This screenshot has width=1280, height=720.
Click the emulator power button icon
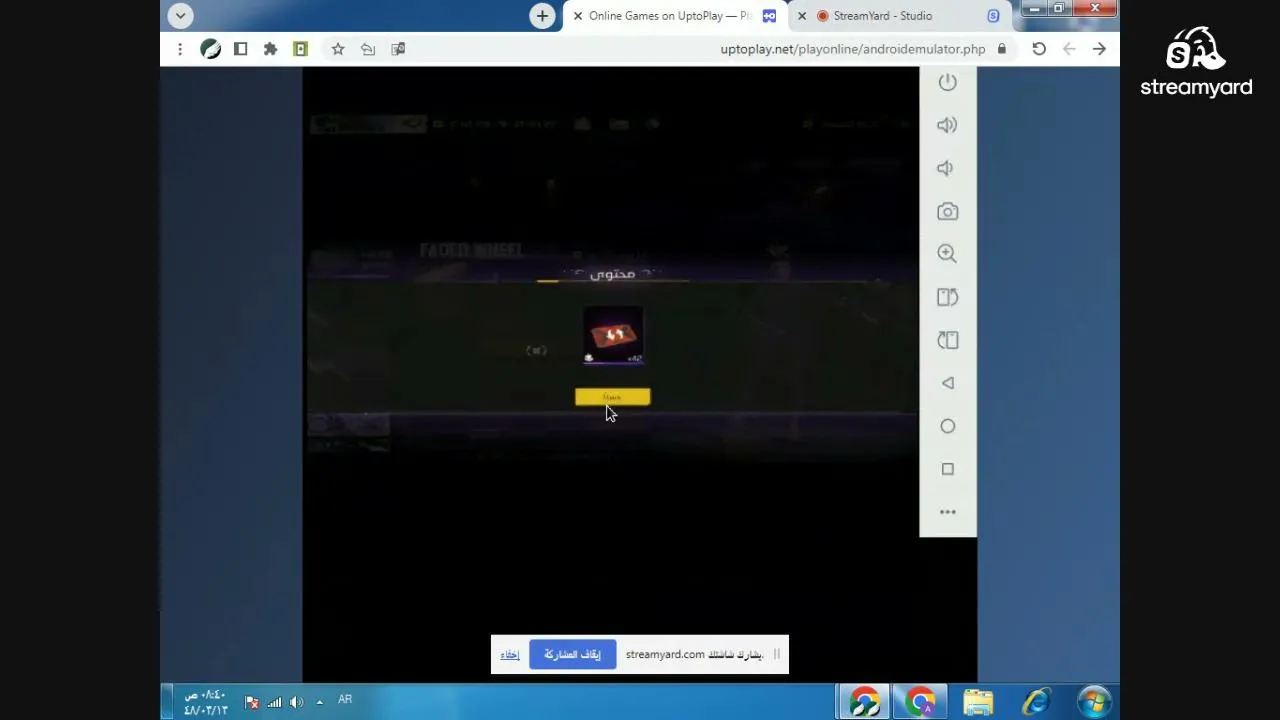[947, 82]
